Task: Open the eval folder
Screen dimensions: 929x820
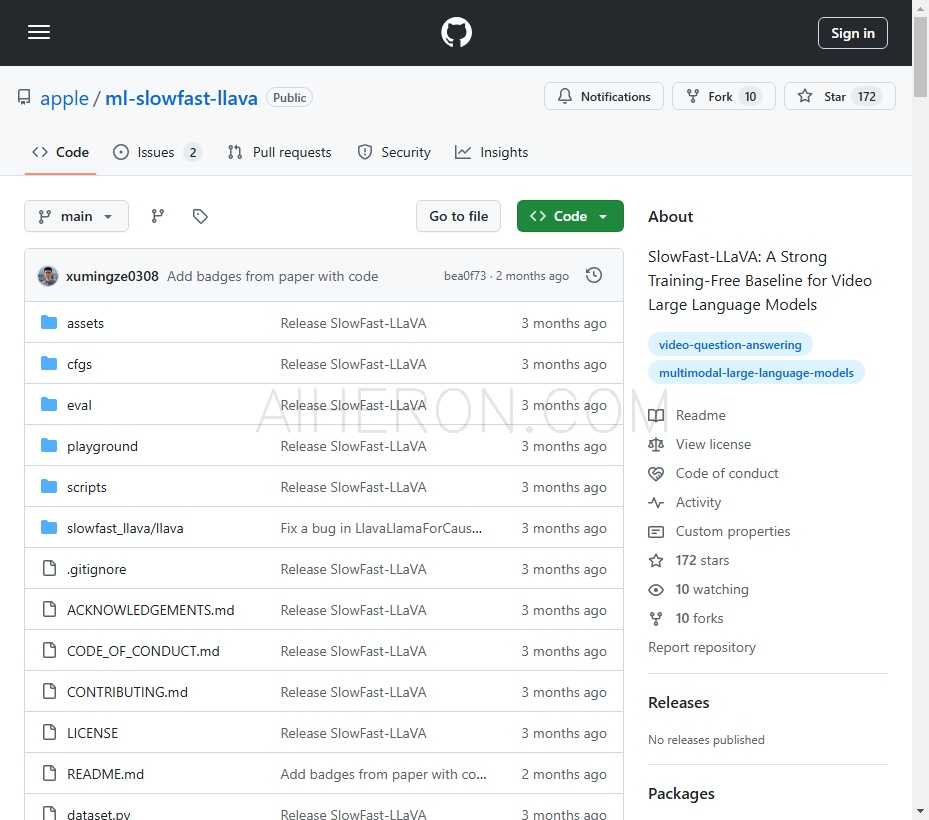Action: [79, 405]
